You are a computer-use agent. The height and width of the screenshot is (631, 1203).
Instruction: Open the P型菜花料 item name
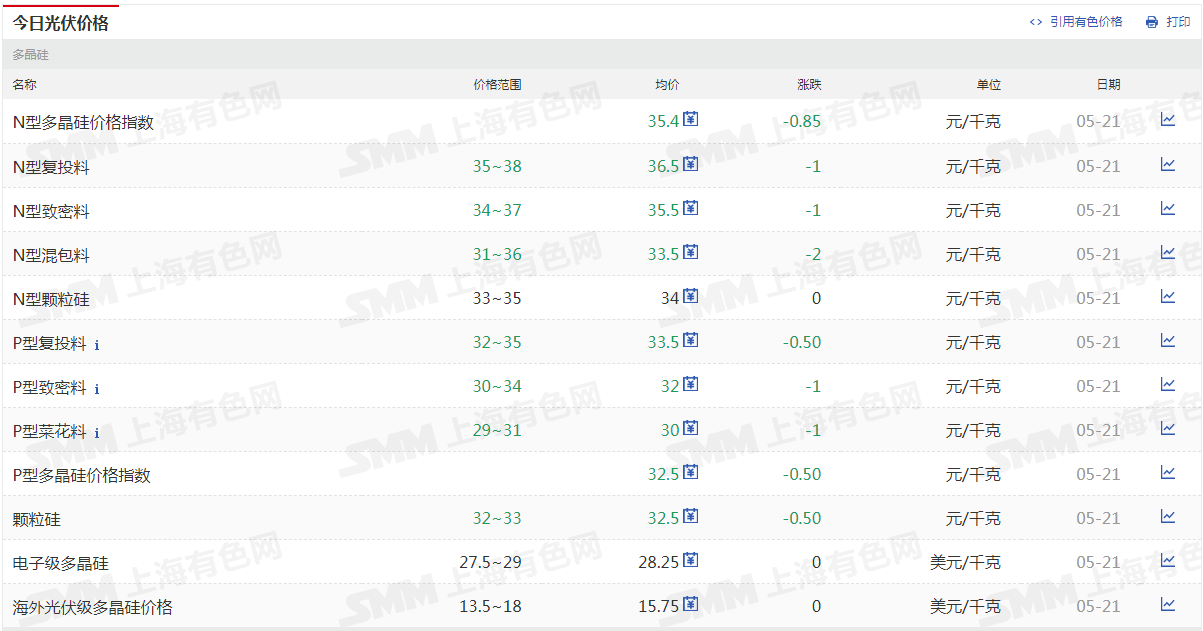[x=50, y=430]
